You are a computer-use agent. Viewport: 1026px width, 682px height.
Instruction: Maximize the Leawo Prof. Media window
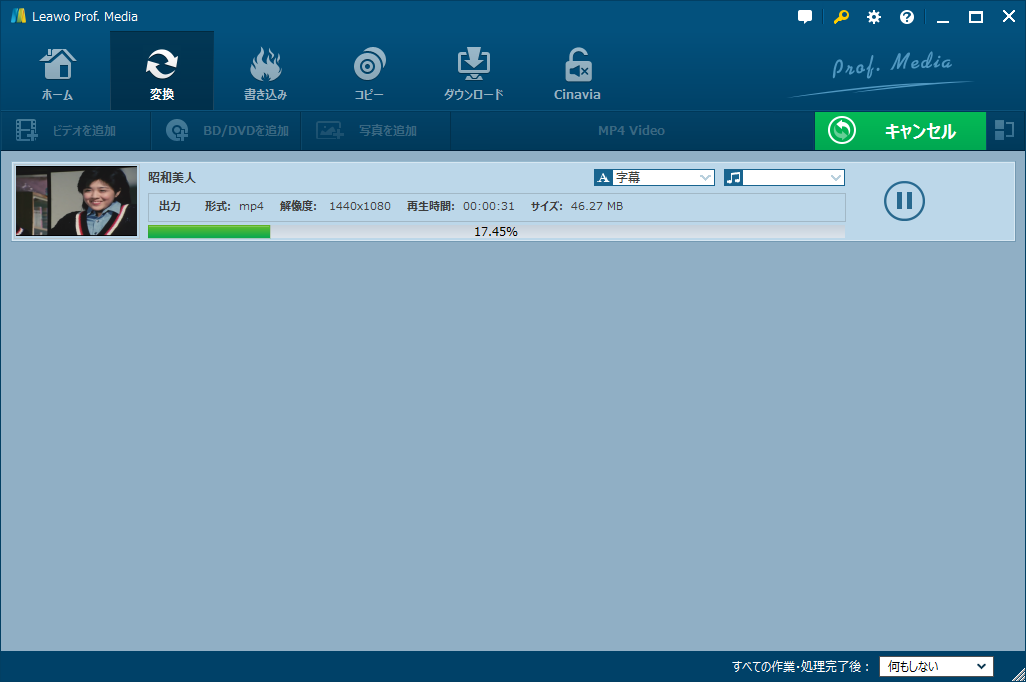[976, 17]
